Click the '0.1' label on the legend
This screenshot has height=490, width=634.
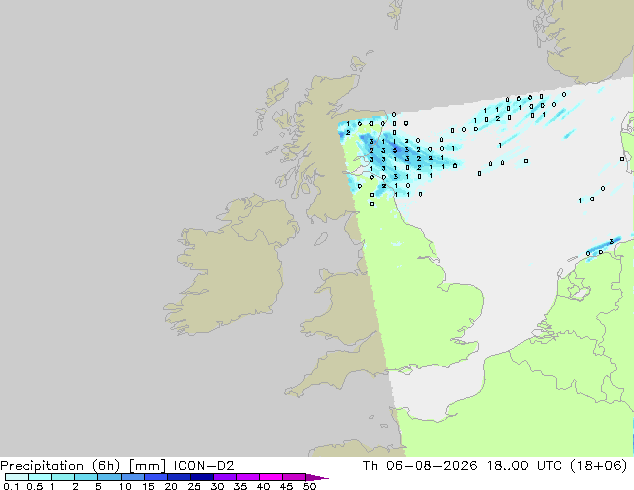point(11,486)
